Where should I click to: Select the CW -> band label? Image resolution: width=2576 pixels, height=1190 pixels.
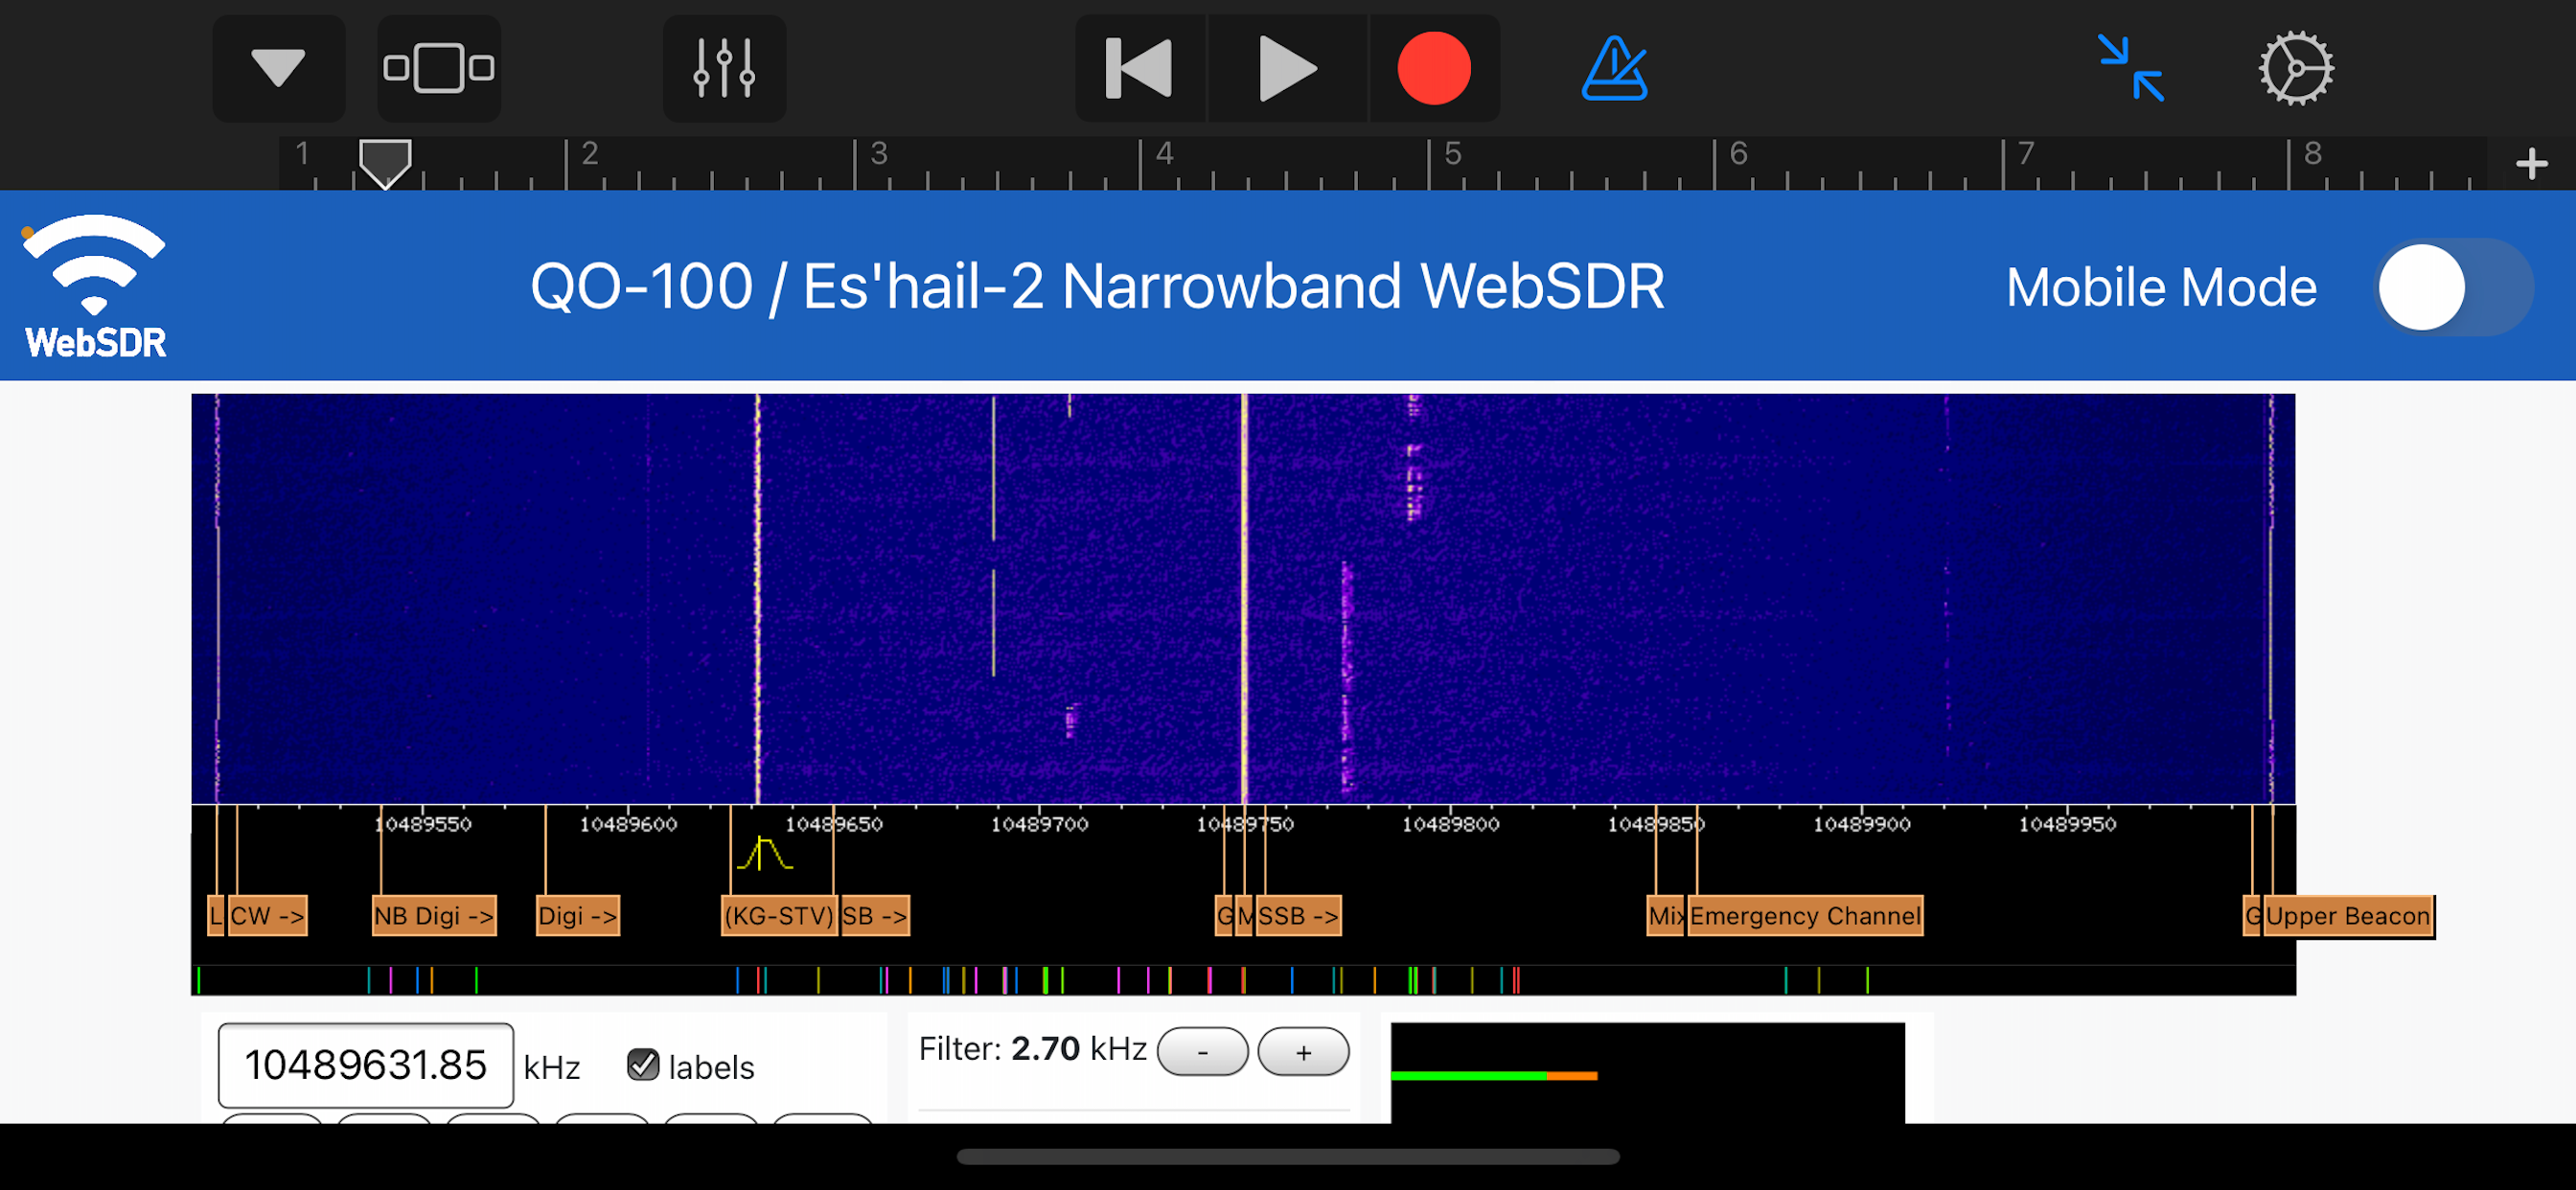coord(267,916)
